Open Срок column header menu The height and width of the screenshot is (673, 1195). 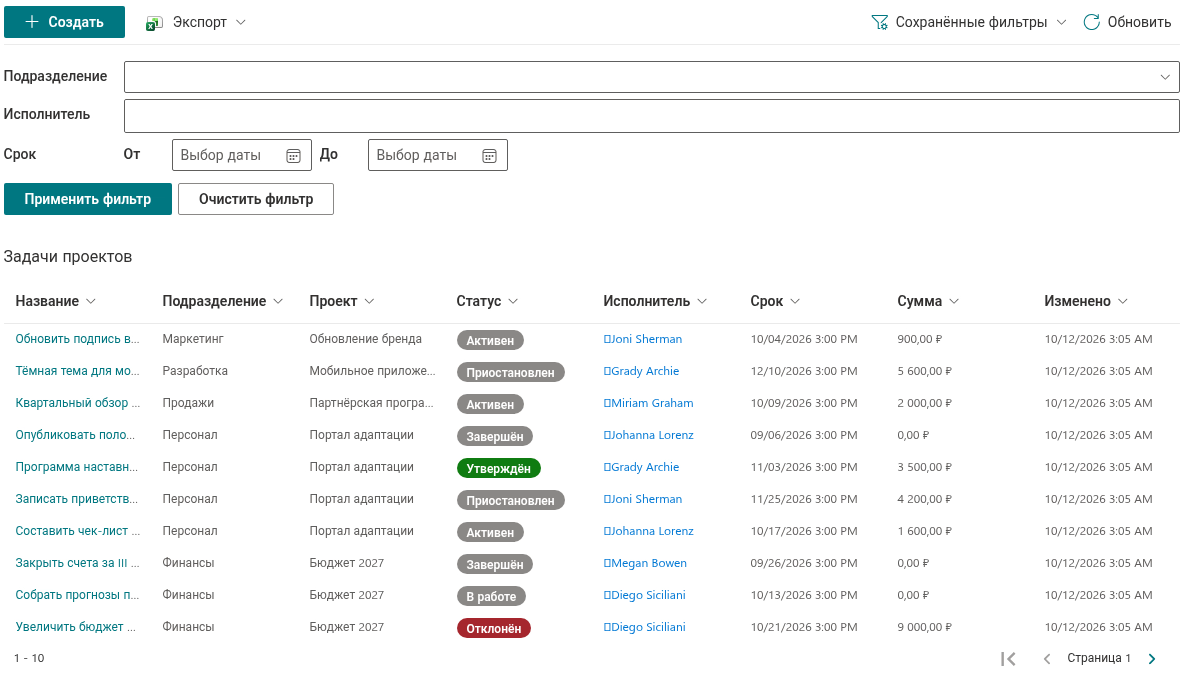(x=775, y=301)
